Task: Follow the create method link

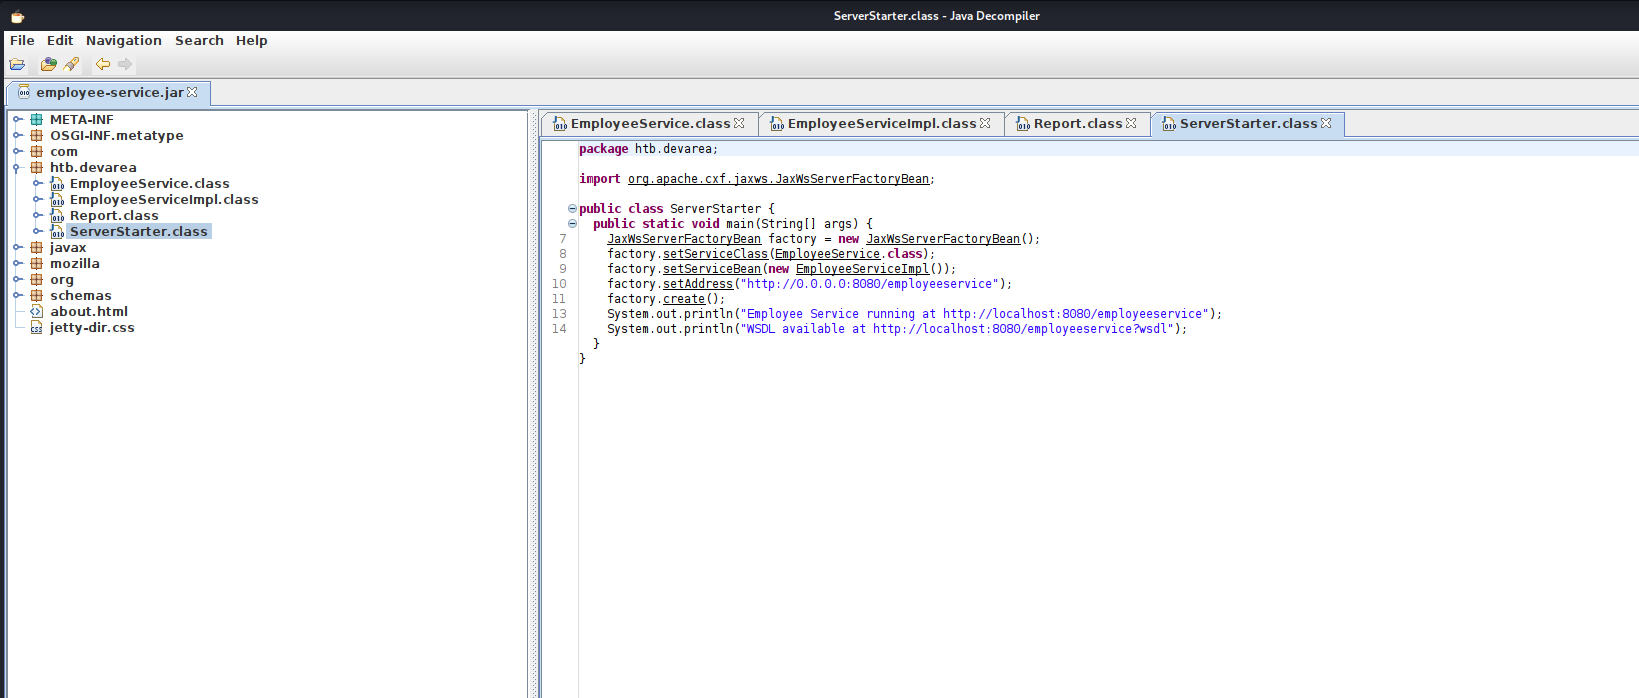Action: click(684, 299)
